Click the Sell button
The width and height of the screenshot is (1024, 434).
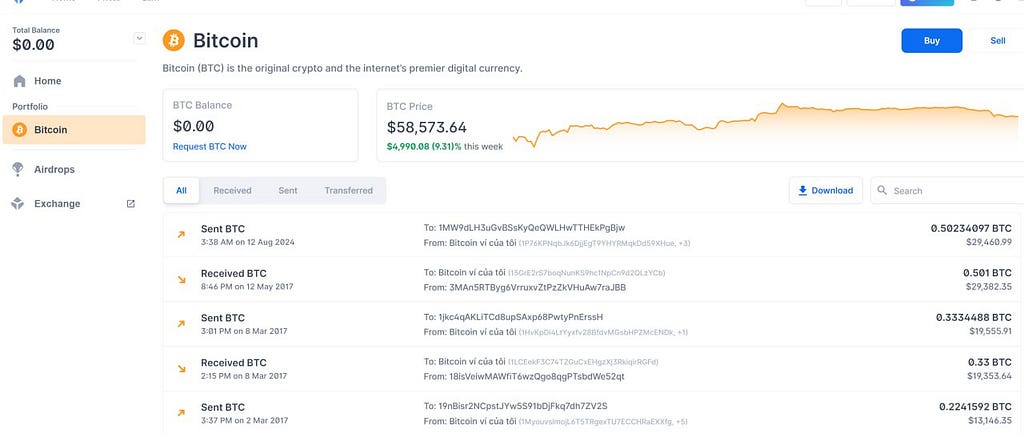pos(997,40)
